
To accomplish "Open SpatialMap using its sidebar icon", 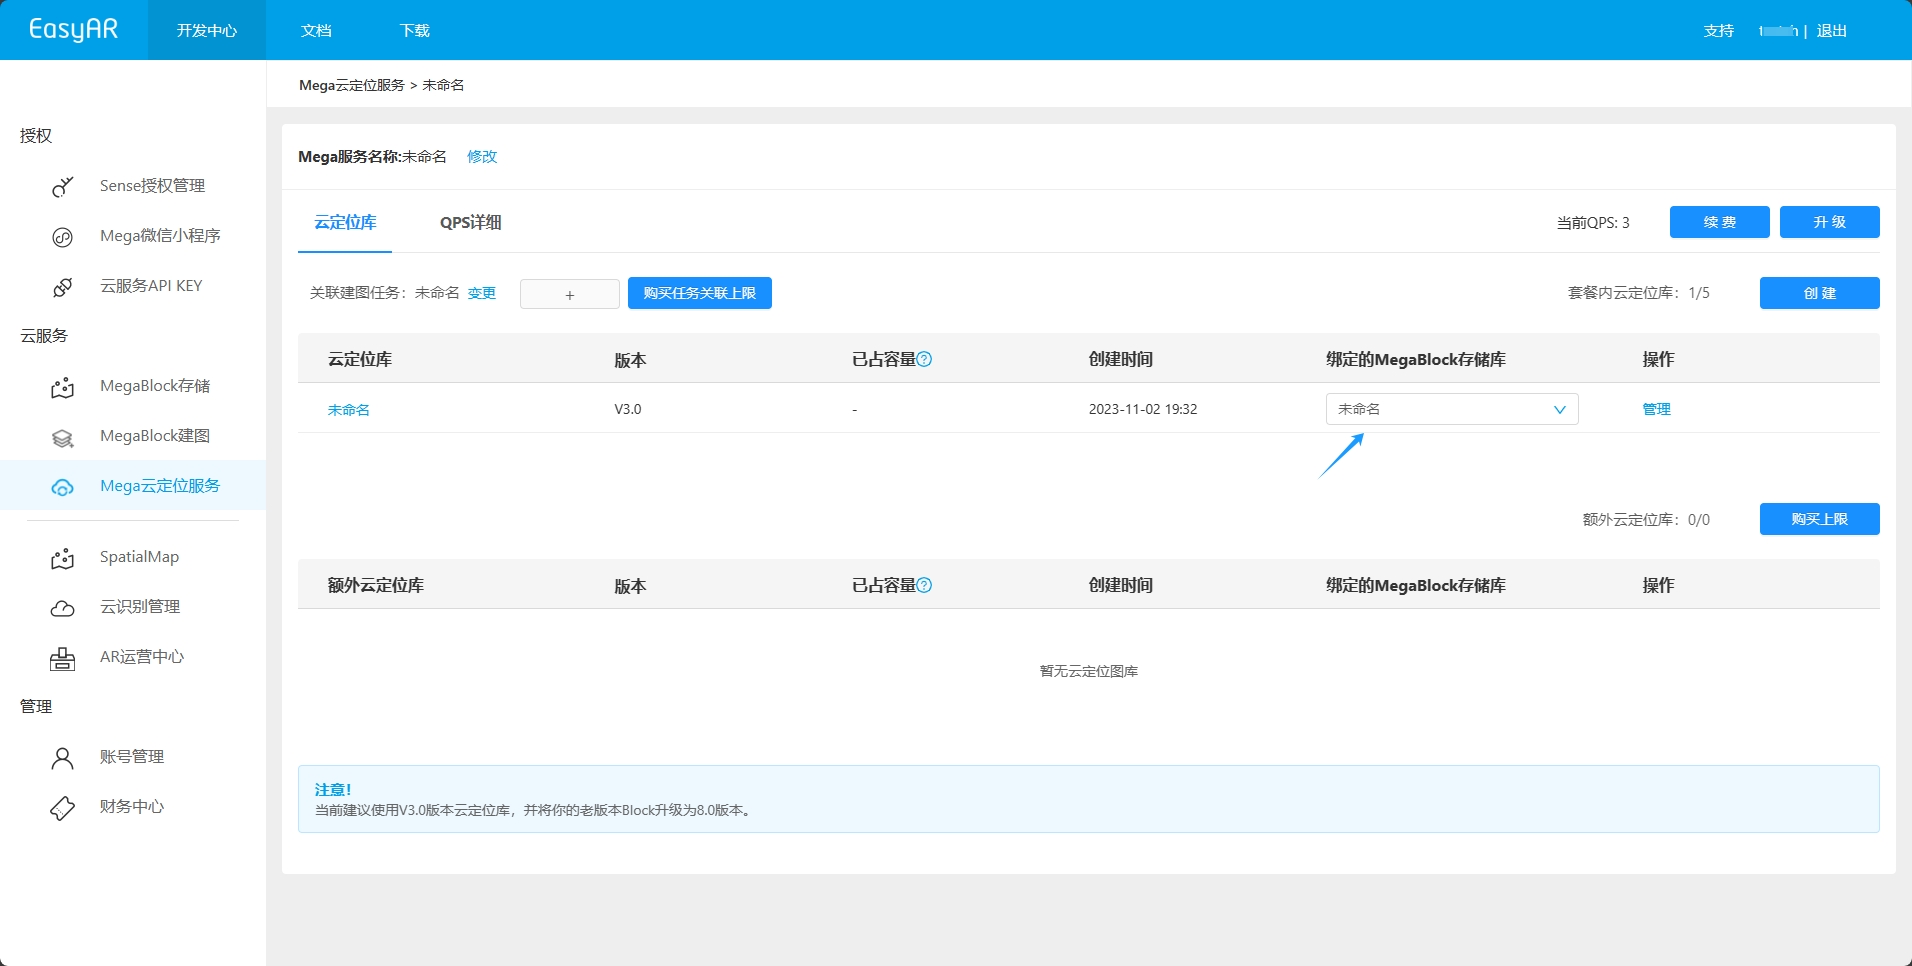I will click(x=62, y=558).
